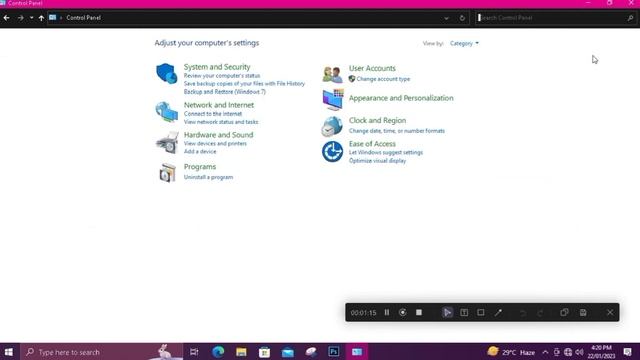
Task: Open View network status and tasks
Action: click(221, 122)
